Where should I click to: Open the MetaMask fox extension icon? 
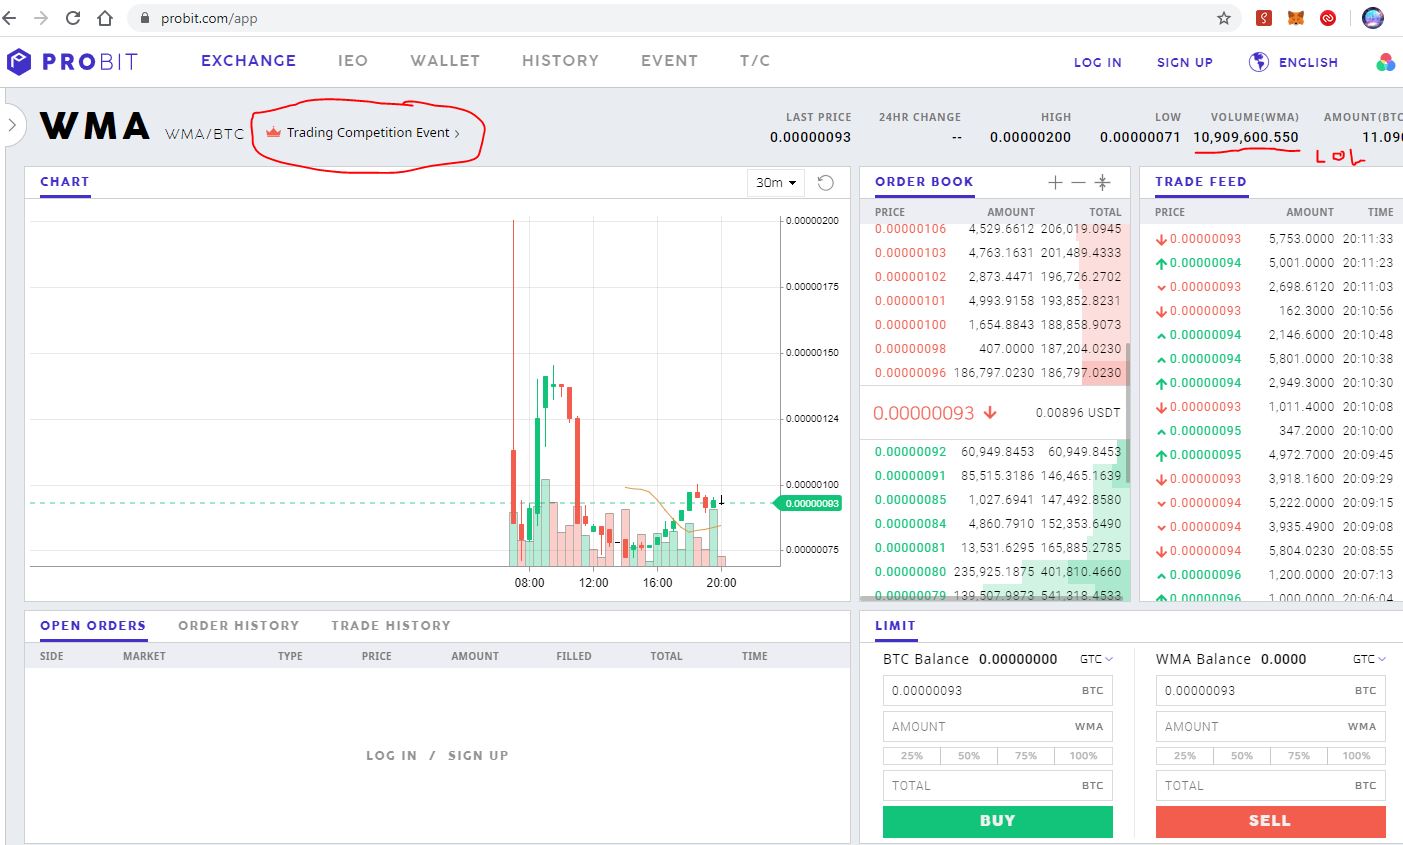coord(1295,18)
